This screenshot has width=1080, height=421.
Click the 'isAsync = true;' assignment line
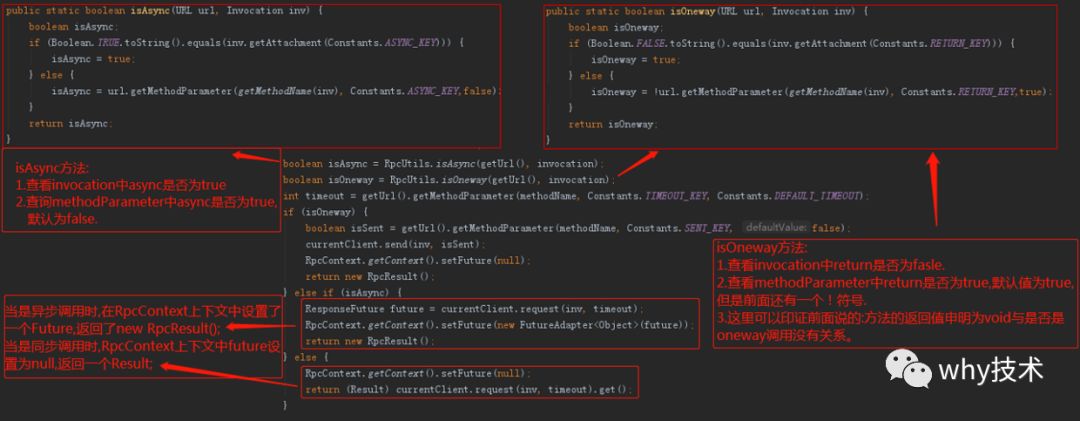click(94, 59)
